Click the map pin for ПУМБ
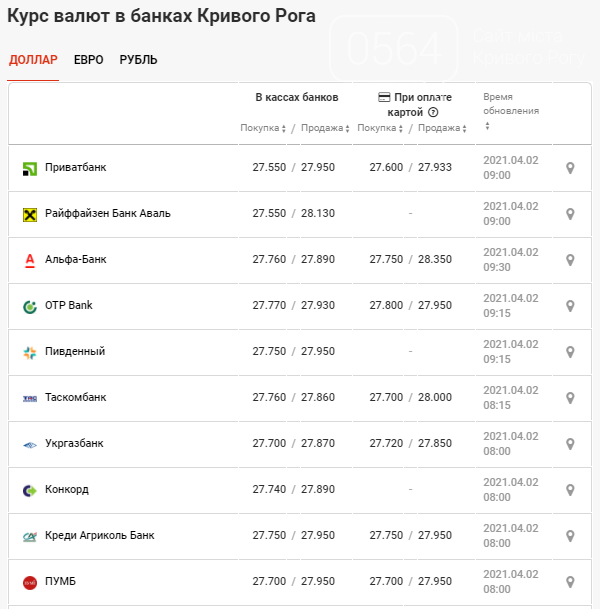Image resolution: width=600 pixels, height=609 pixels. tap(570, 582)
